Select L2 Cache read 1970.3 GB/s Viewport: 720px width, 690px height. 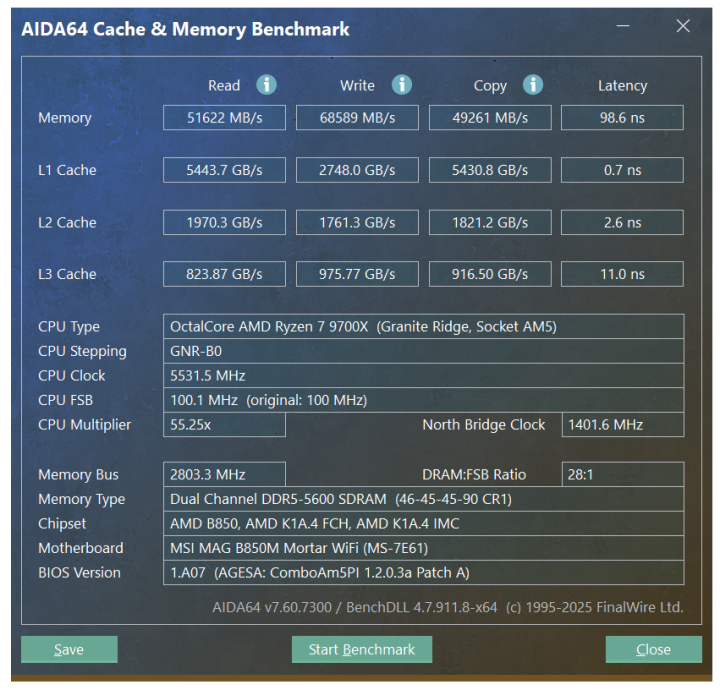(x=225, y=223)
